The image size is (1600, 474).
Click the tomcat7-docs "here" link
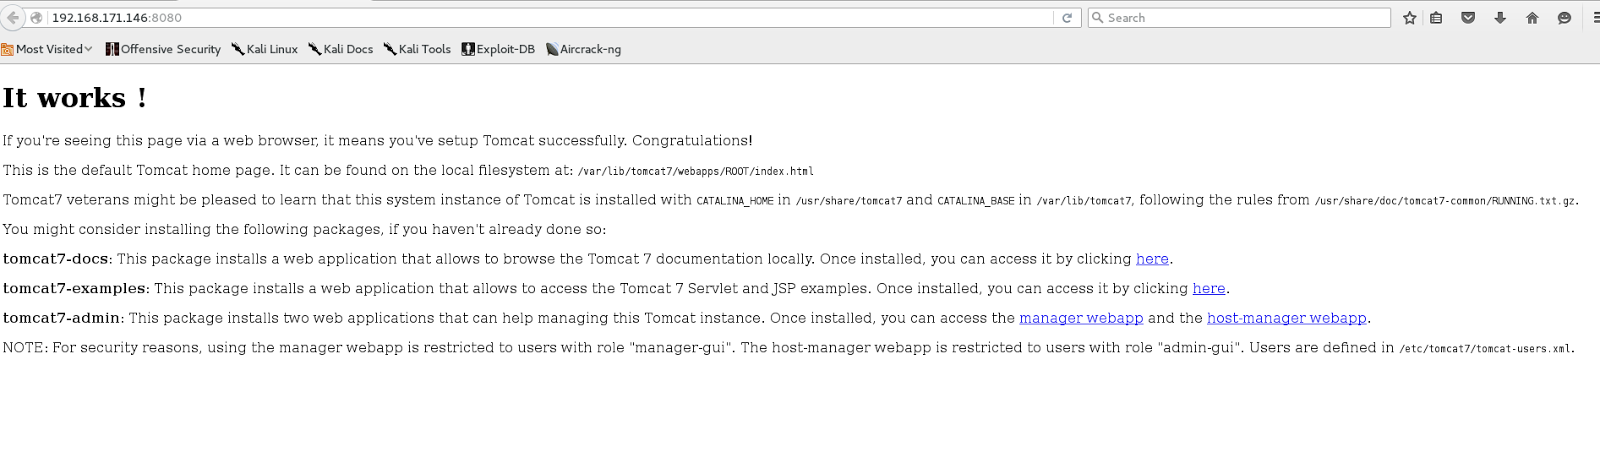pyautogui.click(x=1152, y=259)
